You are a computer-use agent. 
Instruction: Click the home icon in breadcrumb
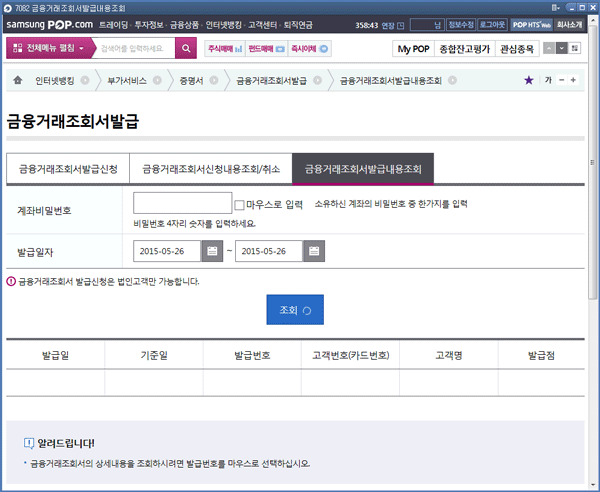18,79
